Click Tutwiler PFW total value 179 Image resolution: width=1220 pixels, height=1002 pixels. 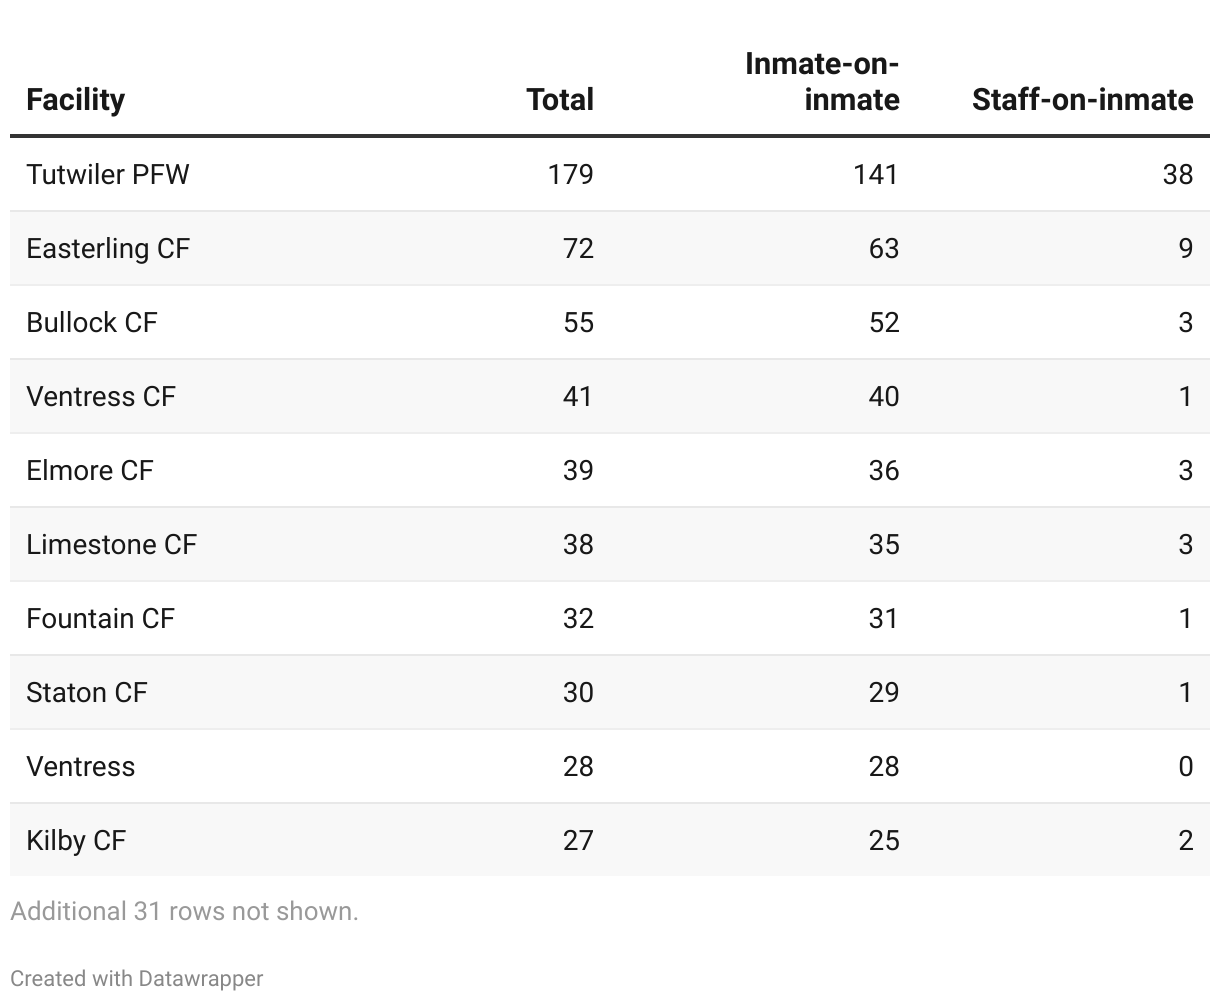click(x=570, y=174)
